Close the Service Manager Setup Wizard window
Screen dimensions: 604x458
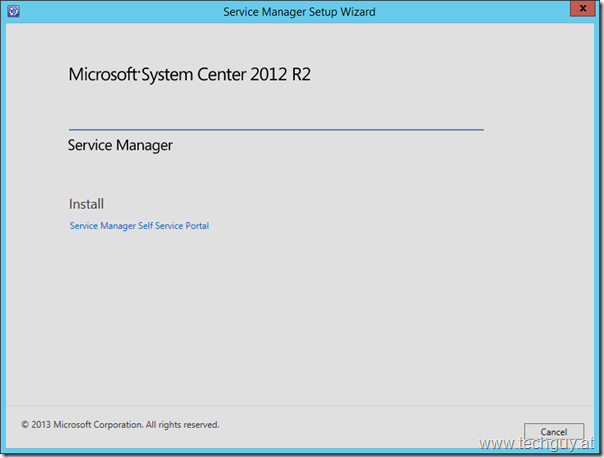click(x=582, y=8)
